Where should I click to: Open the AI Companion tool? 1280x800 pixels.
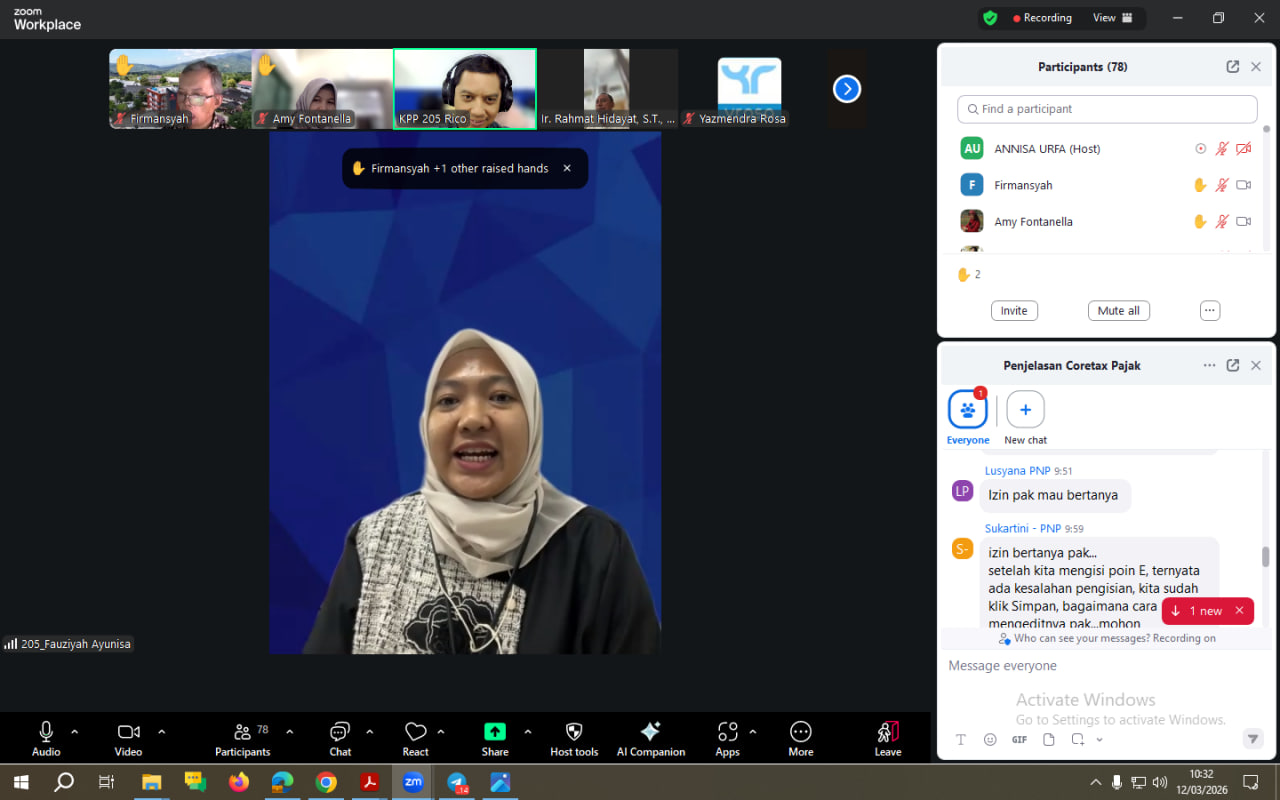click(650, 738)
